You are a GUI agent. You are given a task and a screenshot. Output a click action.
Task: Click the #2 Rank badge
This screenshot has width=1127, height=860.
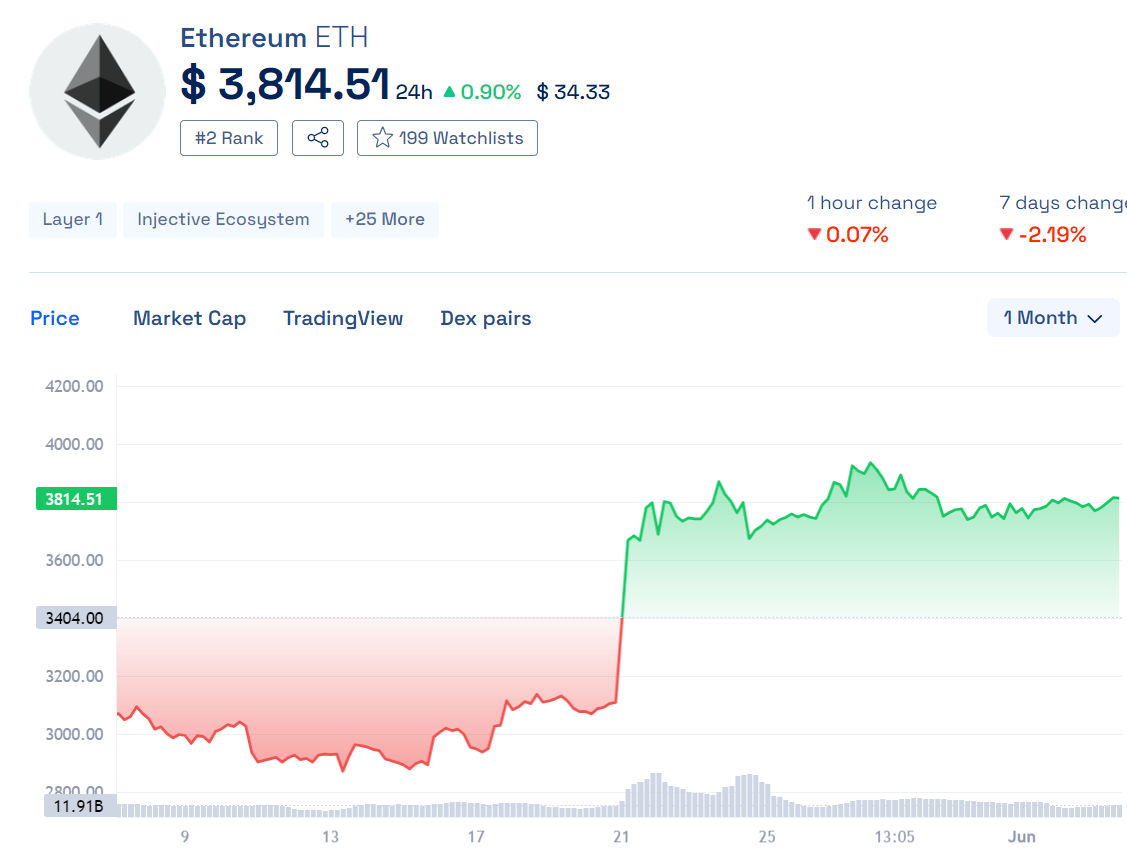point(229,138)
